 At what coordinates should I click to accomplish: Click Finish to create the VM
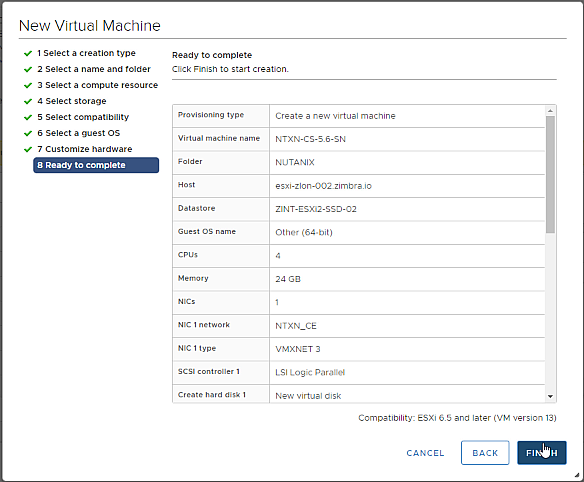coord(542,453)
